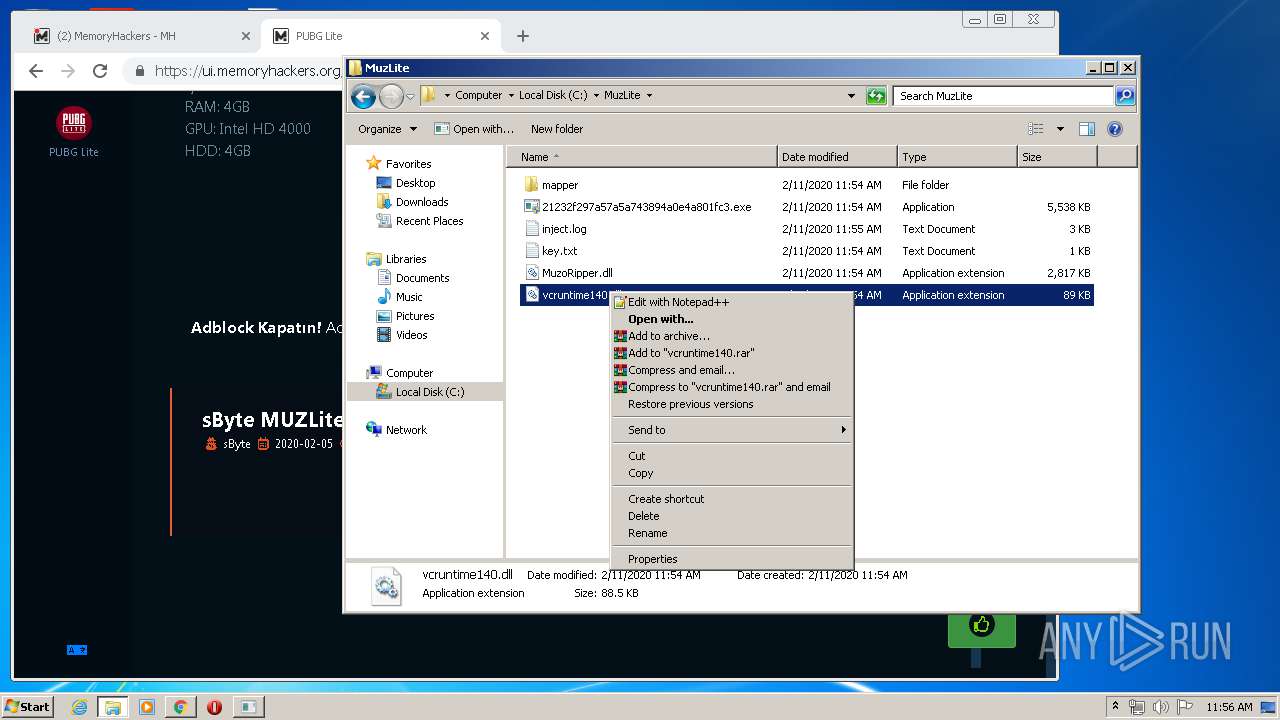The height and width of the screenshot is (720, 1280).
Task: Choose Properties in the context menu
Action: coord(732,559)
